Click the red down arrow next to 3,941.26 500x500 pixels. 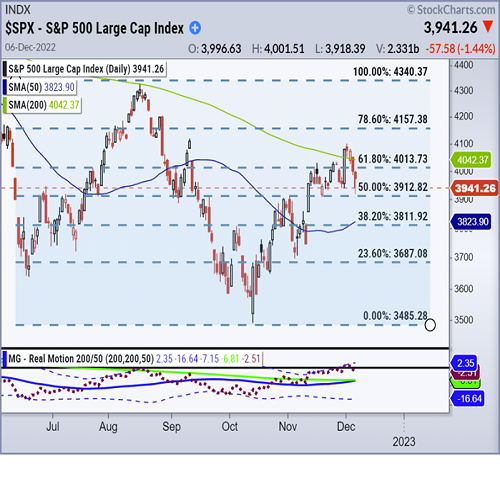coord(488,27)
